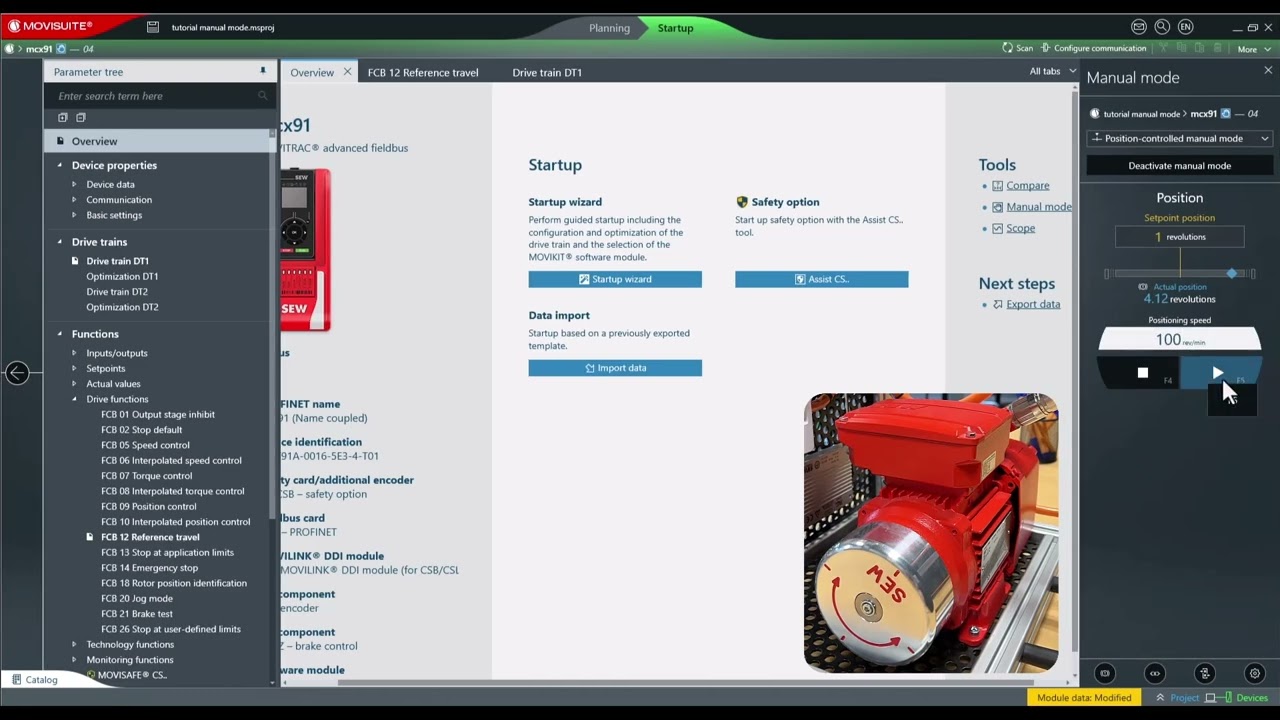Collapse the Drive trains section
This screenshot has width=1280, height=720.
tap(59, 242)
